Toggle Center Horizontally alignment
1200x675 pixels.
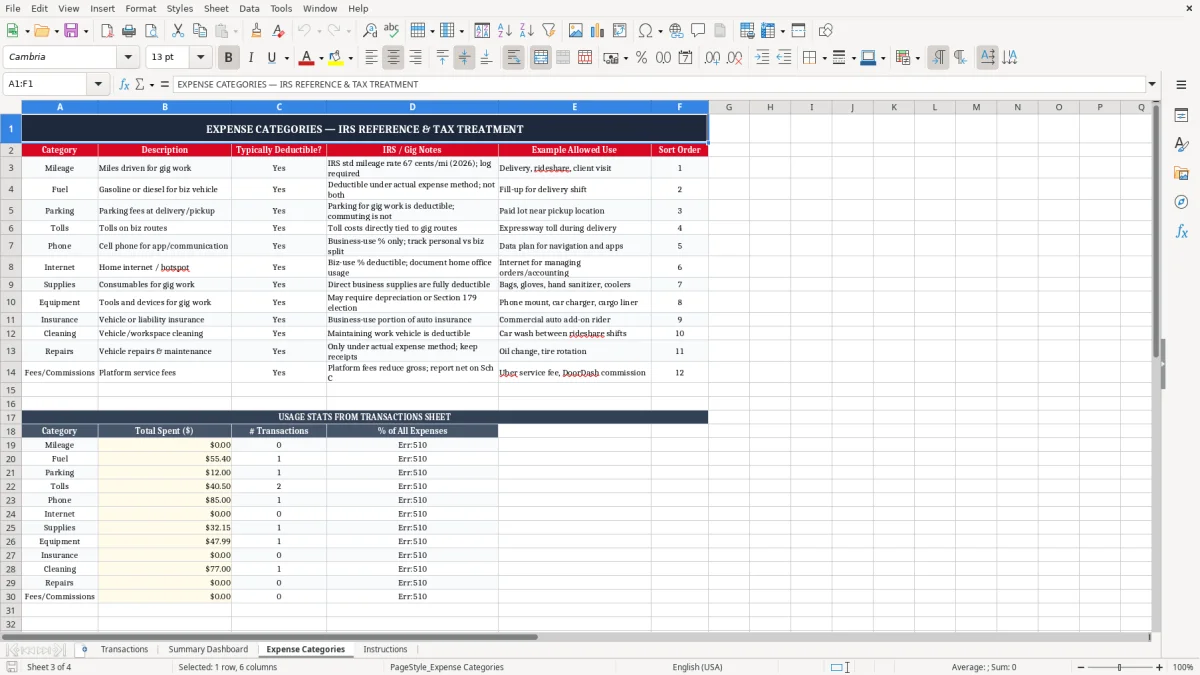click(x=393, y=58)
